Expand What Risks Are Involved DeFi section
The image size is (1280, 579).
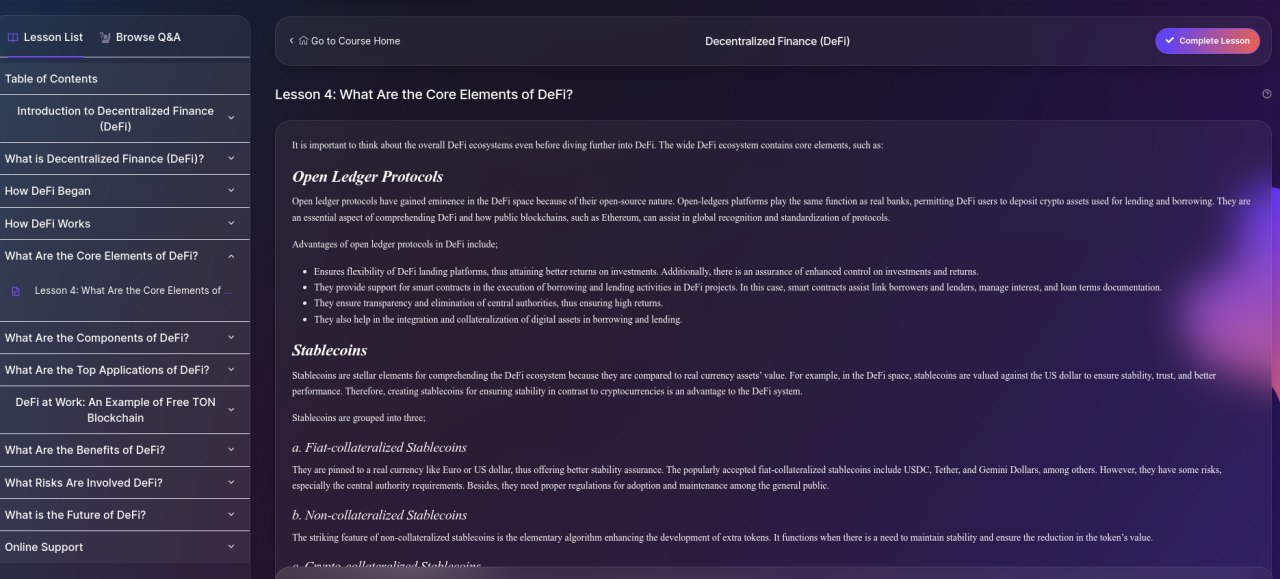[x=231, y=483]
